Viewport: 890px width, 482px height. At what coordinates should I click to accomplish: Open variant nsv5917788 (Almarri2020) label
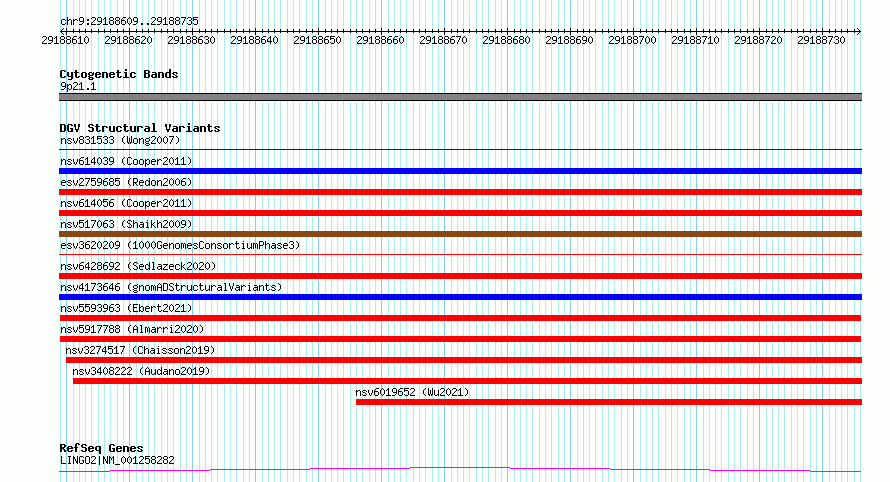(132, 329)
